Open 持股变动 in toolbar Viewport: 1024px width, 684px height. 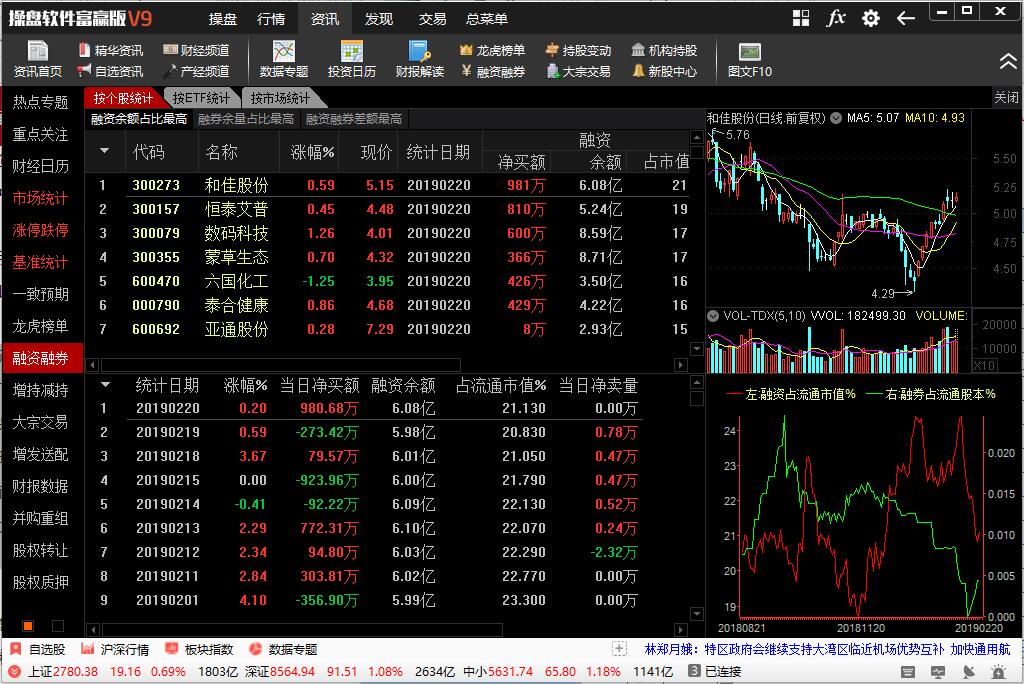coord(578,50)
